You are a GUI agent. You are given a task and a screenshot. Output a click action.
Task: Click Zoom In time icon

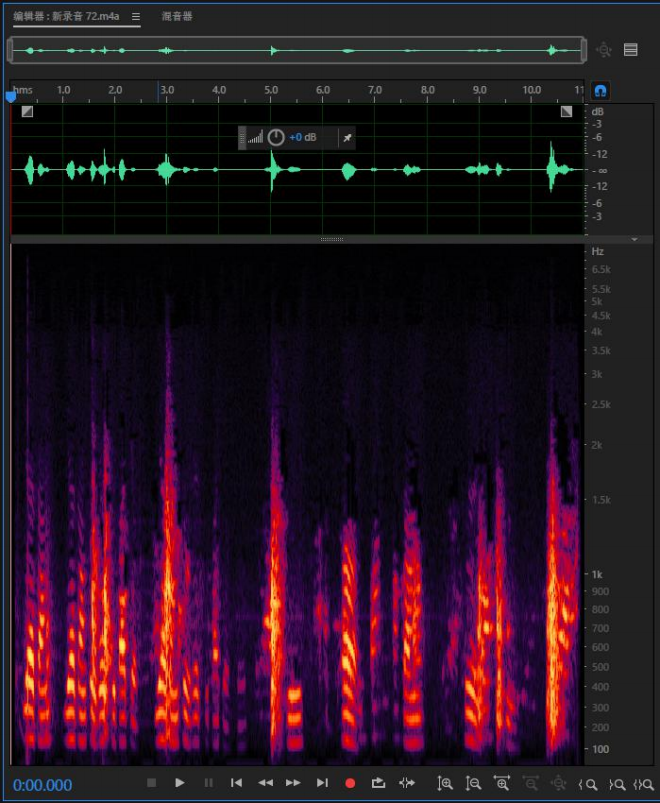point(501,783)
